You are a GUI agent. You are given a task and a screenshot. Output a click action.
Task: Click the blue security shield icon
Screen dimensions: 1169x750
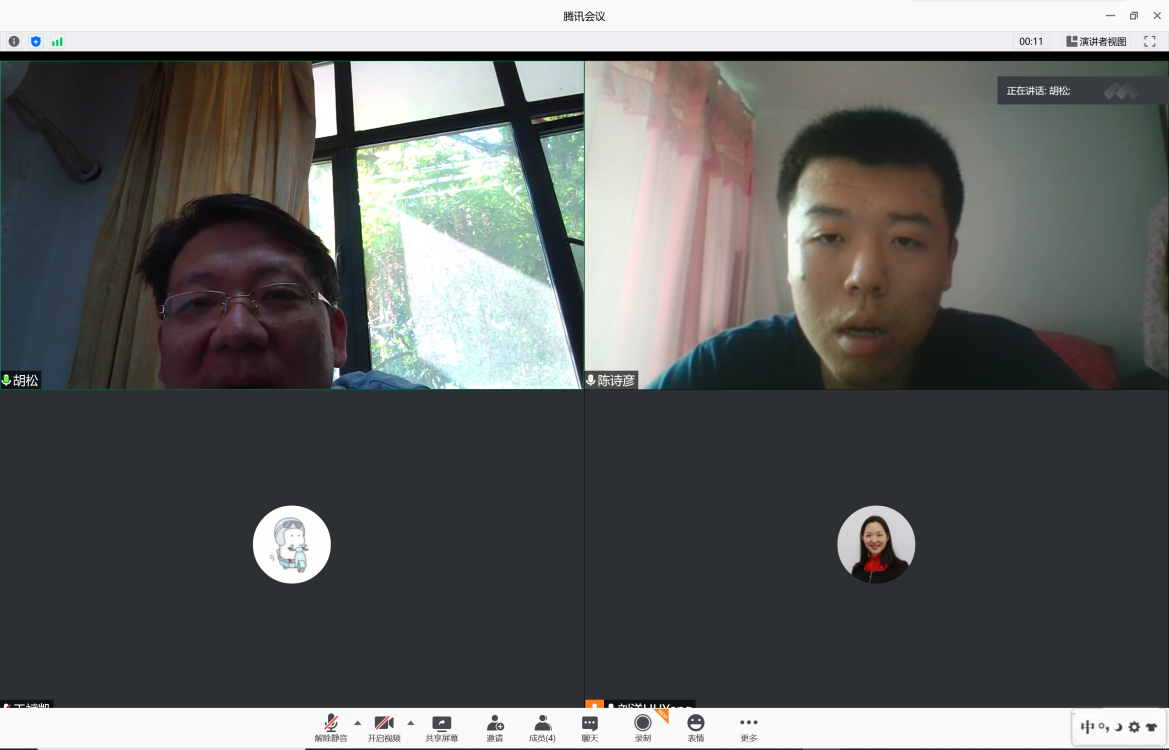point(36,42)
